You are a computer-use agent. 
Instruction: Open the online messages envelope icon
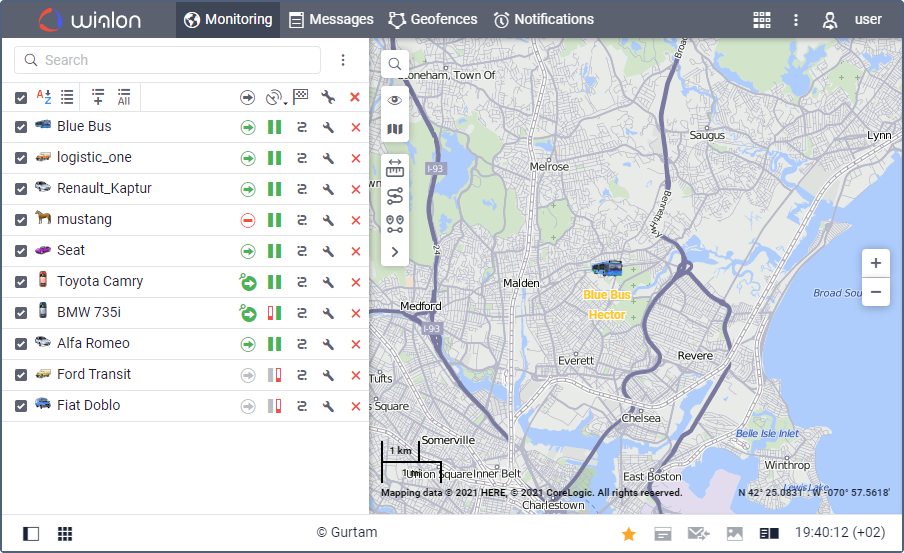(x=698, y=534)
